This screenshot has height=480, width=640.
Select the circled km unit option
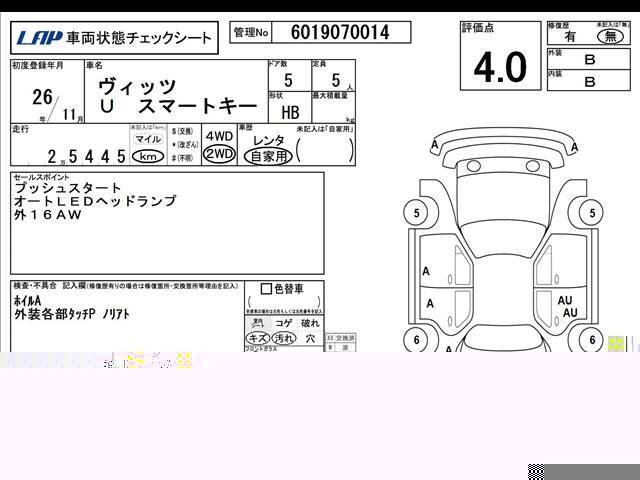(x=148, y=157)
